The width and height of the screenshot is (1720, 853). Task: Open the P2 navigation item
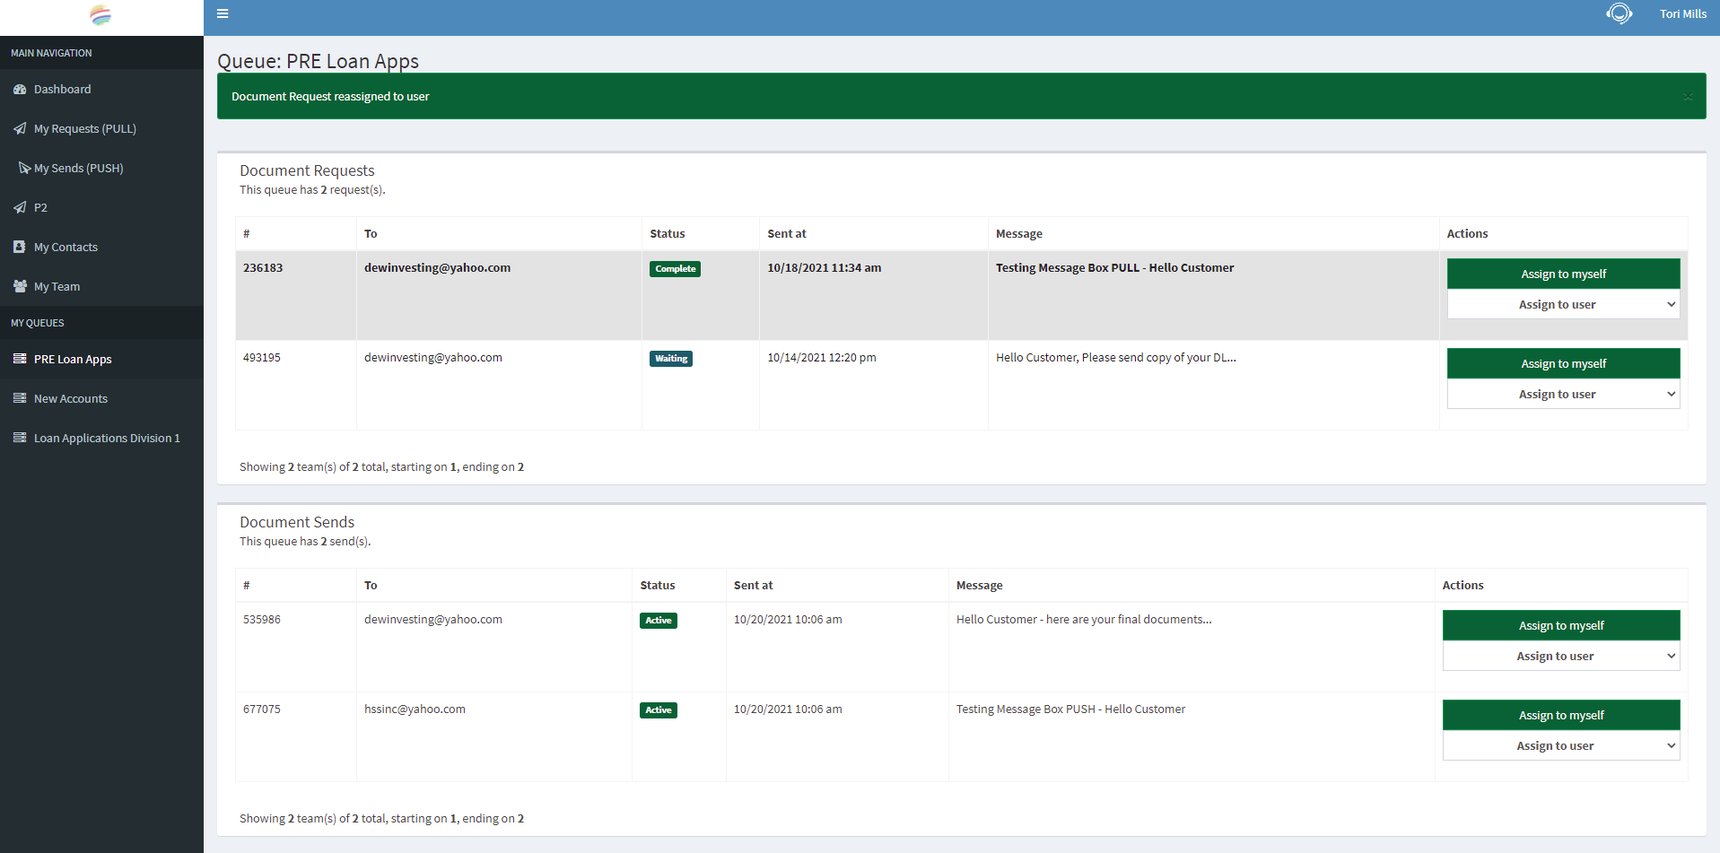coord(40,208)
